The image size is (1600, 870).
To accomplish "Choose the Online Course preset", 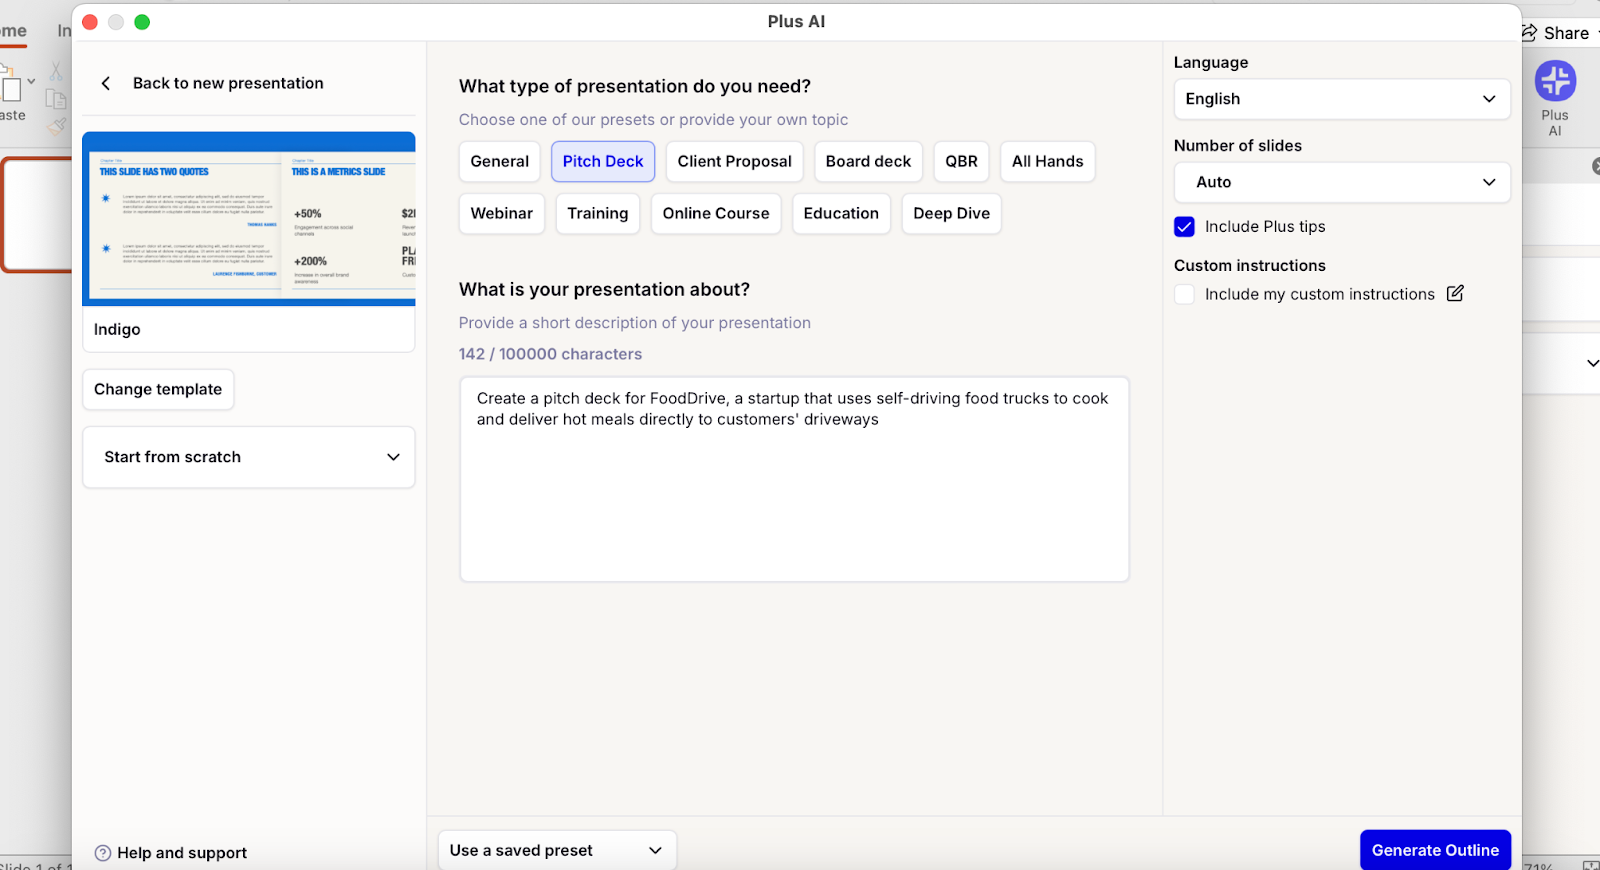I will [x=716, y=214].
